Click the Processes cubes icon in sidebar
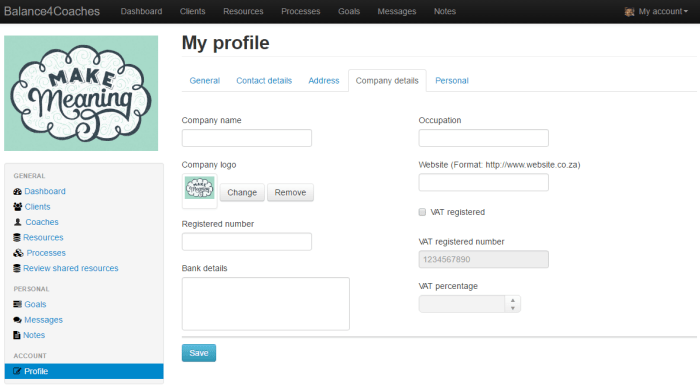 [18, 253]
